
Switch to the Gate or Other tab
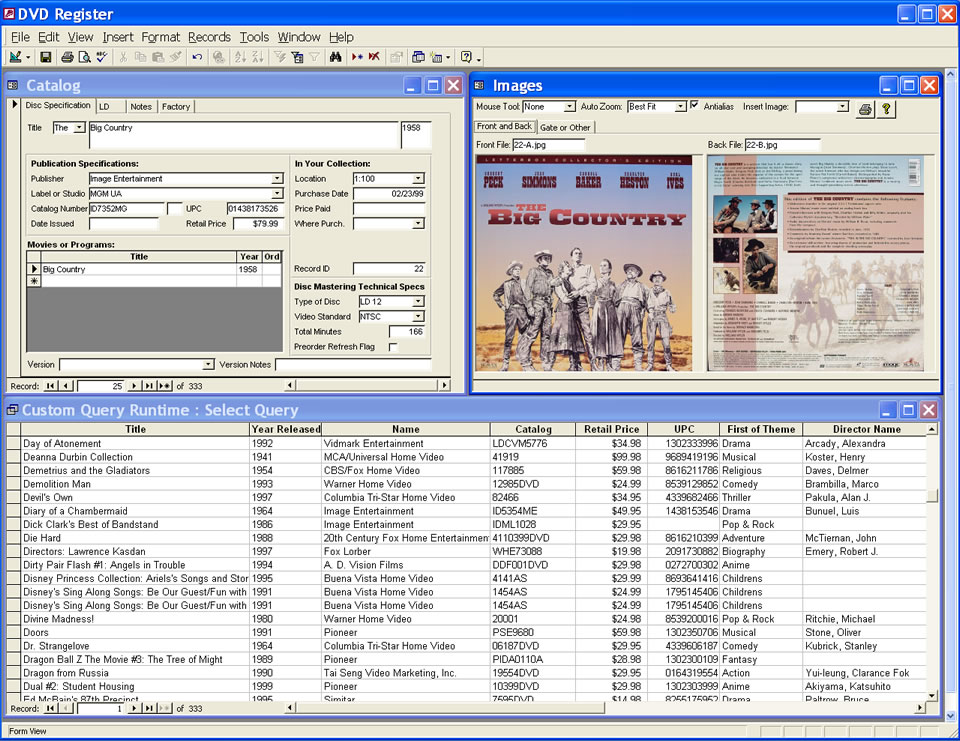pyautogui.click(x=565, y=127)
